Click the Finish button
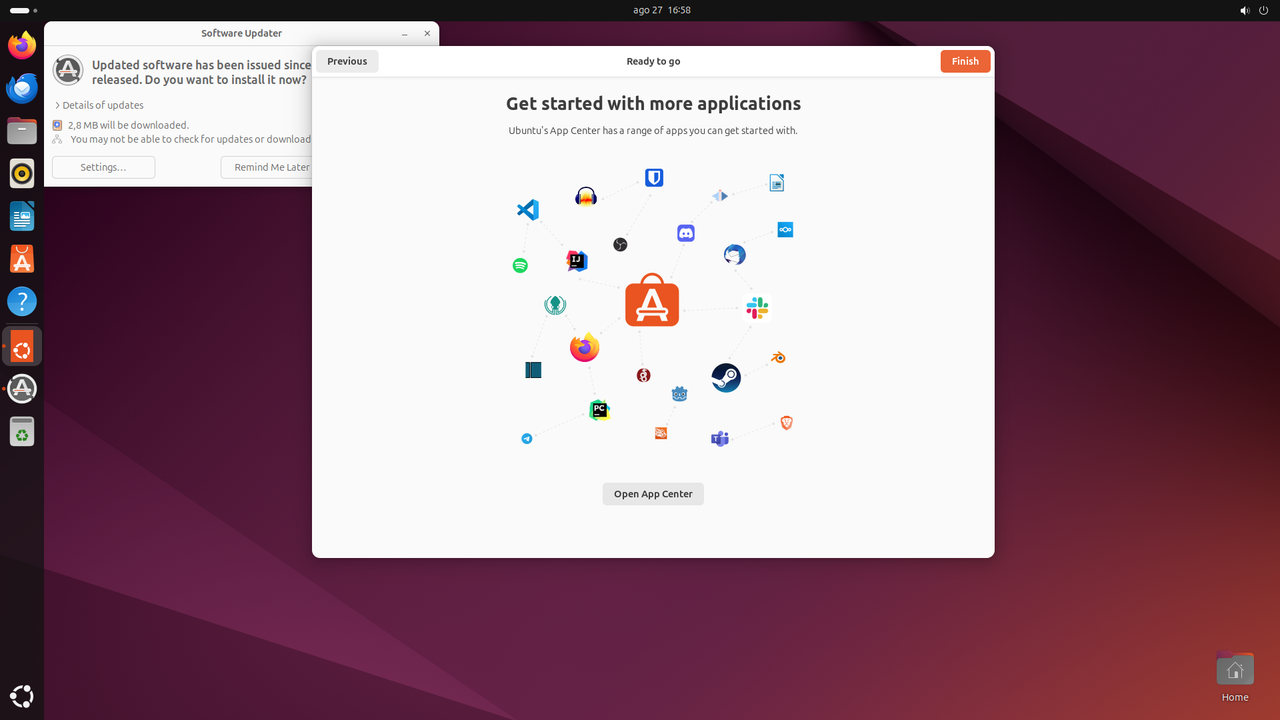 pyautogui.click(x=964, y=61)
